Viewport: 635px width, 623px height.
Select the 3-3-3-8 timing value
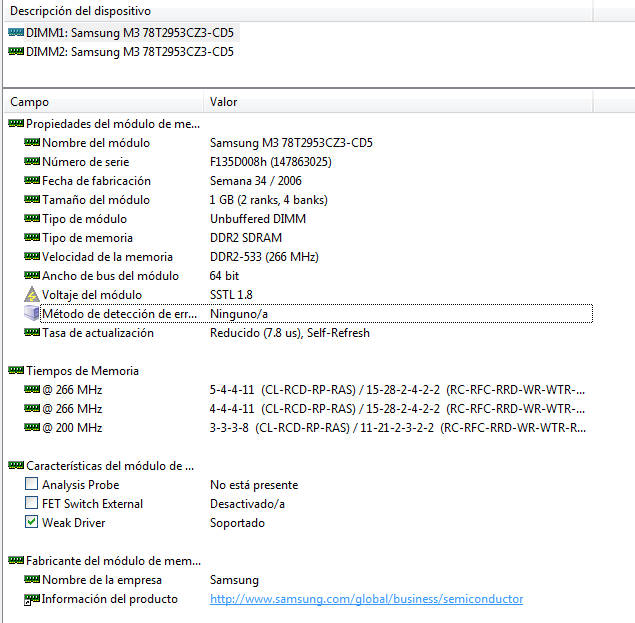(x=398, y=428)
